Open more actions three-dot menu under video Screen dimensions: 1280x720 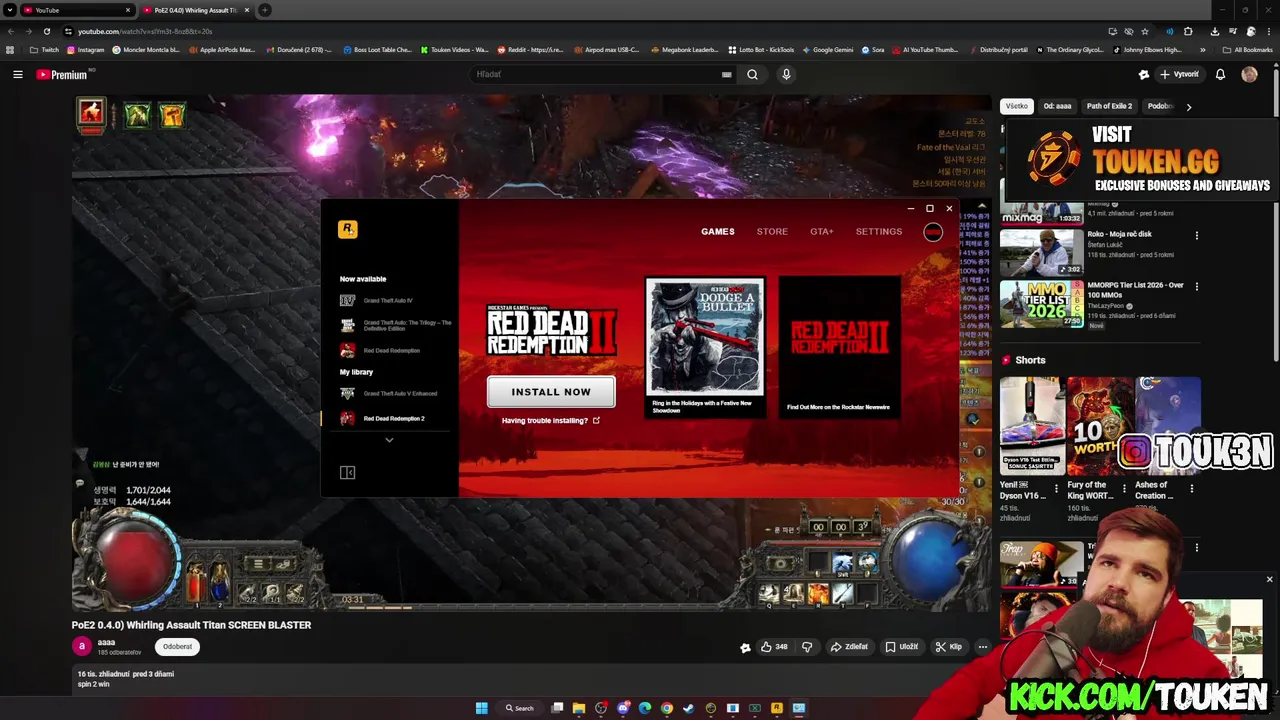point(982,647)
